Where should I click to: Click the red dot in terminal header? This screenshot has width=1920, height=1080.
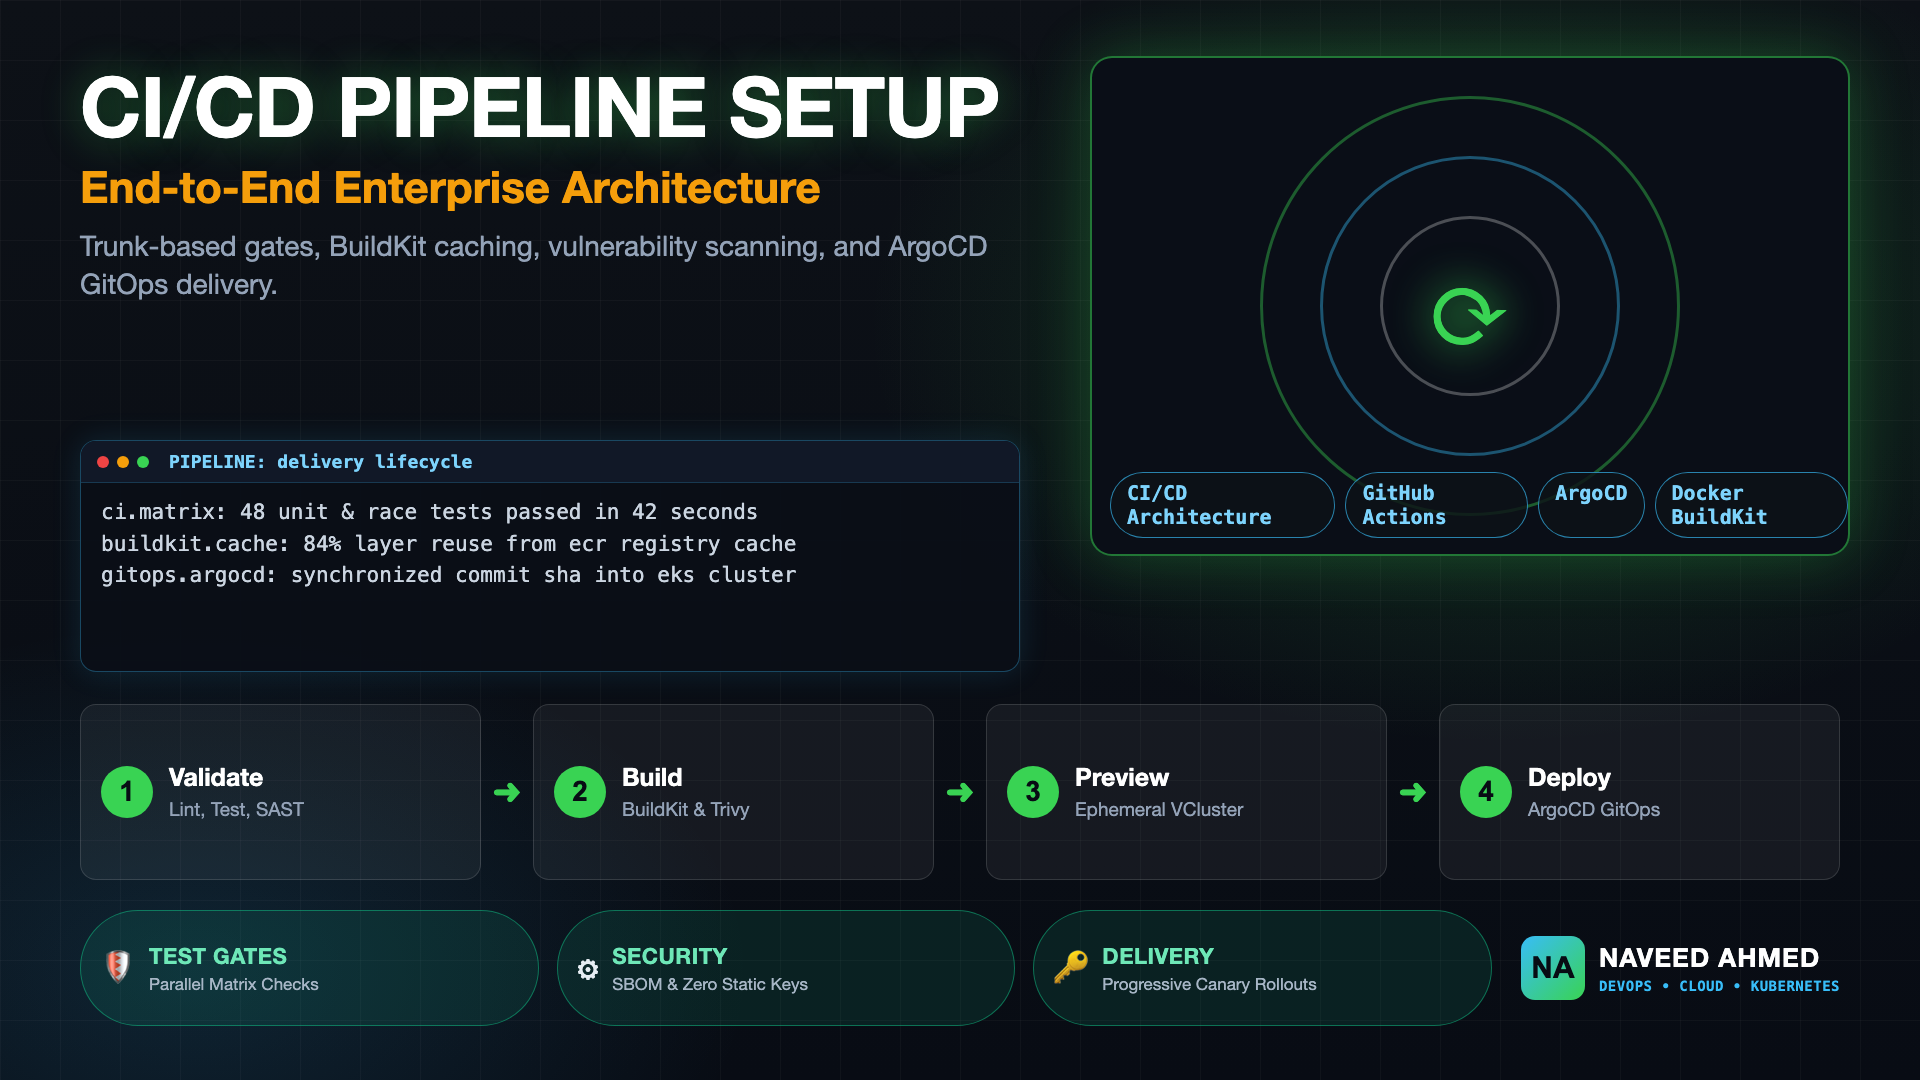point(103,462)
